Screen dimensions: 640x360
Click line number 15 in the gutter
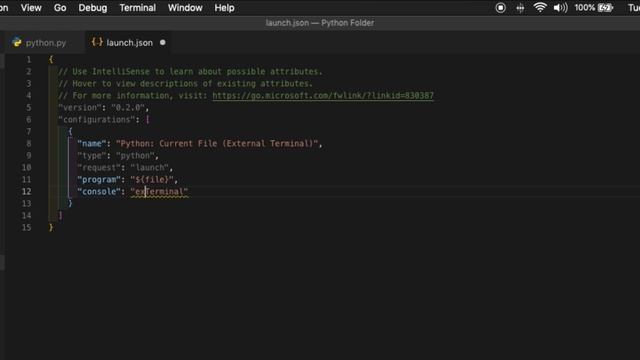[x=27, y=228]
